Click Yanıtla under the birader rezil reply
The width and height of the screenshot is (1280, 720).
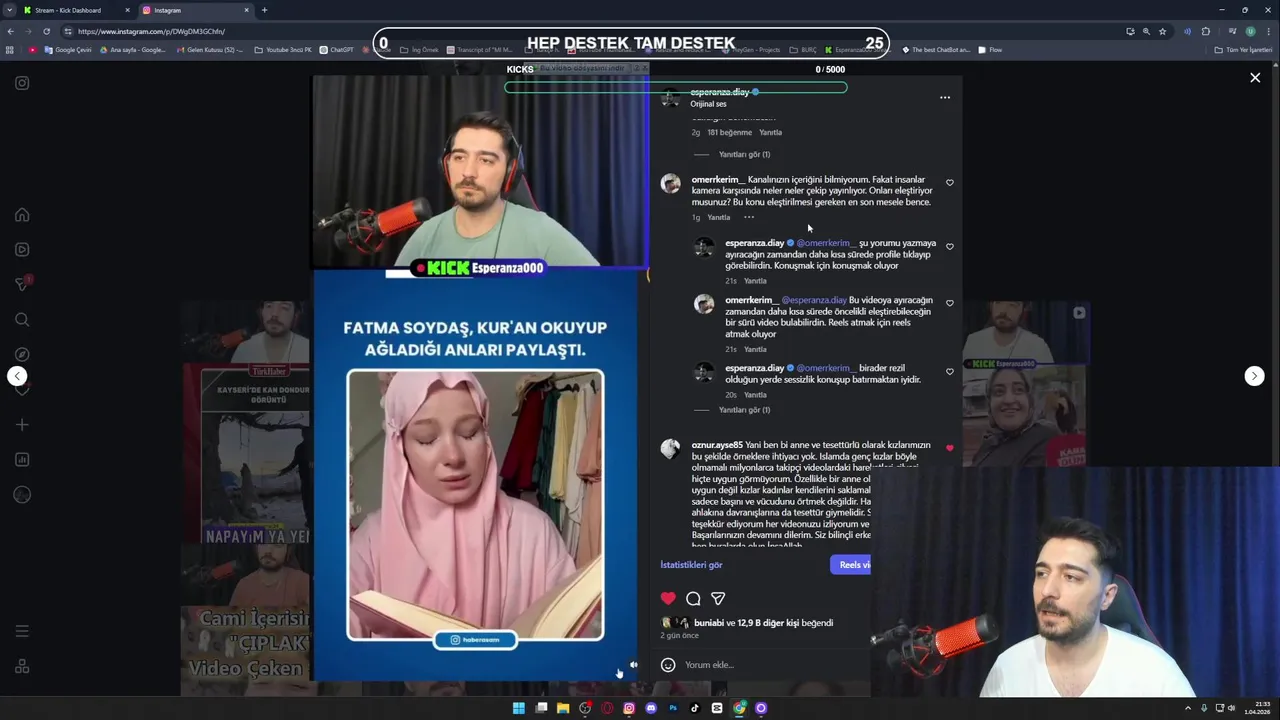[755, 395]
